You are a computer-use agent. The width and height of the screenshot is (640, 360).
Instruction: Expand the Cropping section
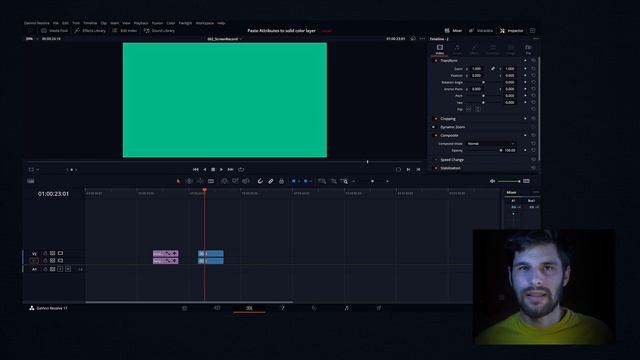(x=448, y=119)
